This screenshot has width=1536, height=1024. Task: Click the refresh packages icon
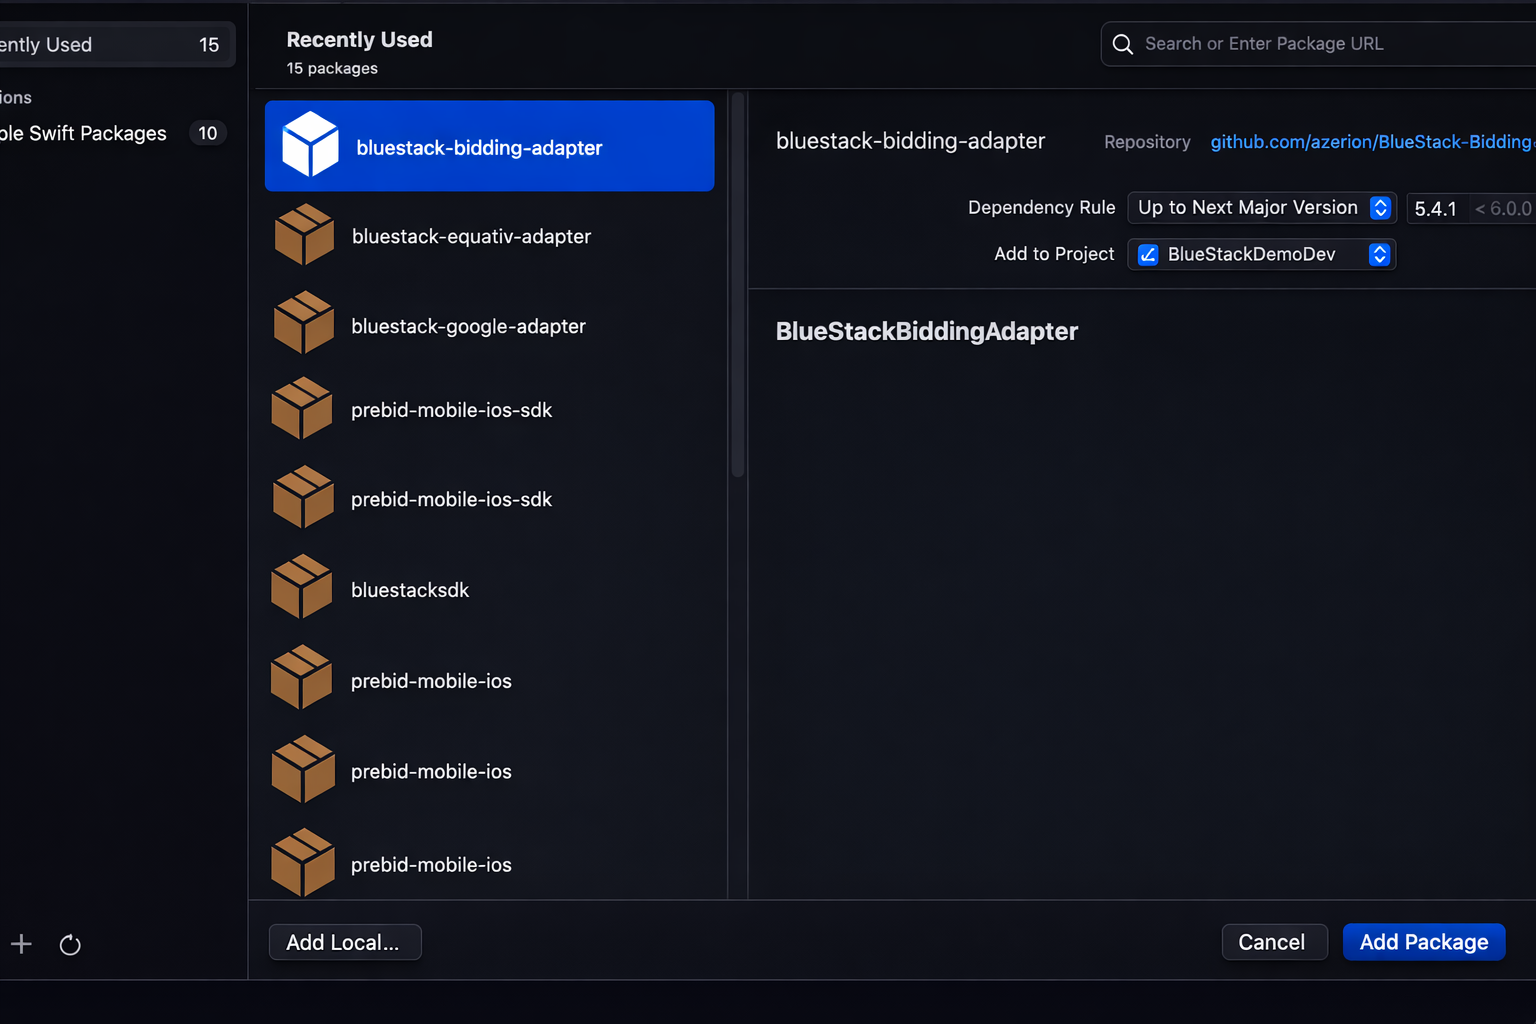pyautogui.click(x=69, y=944)
